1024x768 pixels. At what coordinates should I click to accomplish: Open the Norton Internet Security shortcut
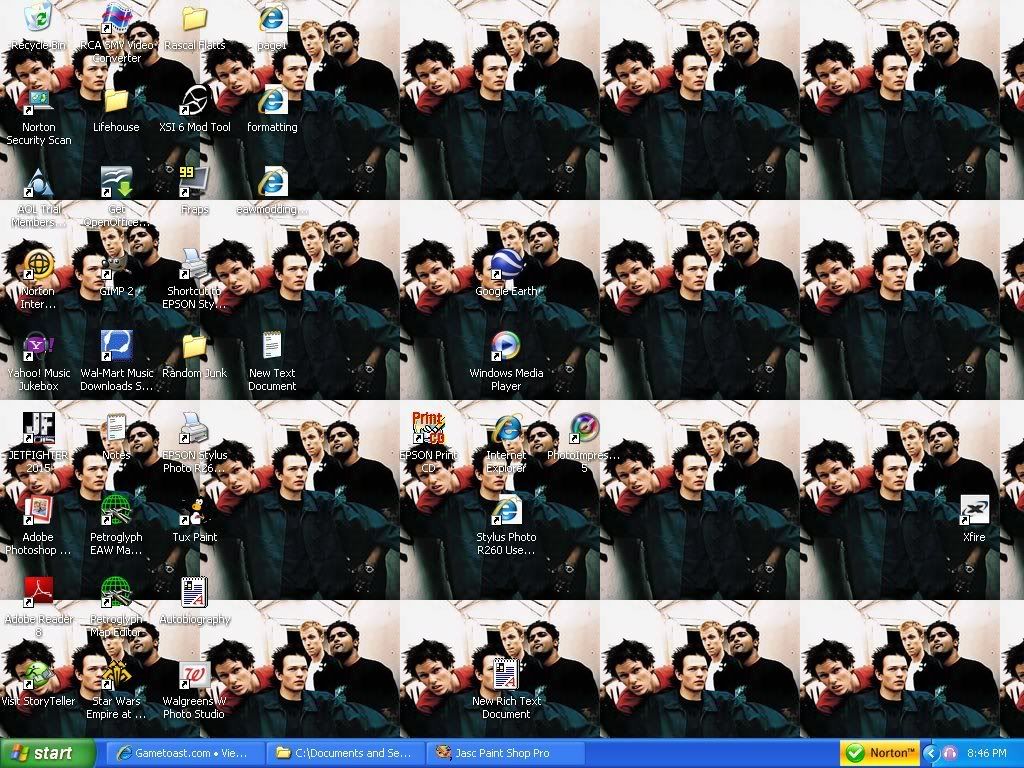39,264
